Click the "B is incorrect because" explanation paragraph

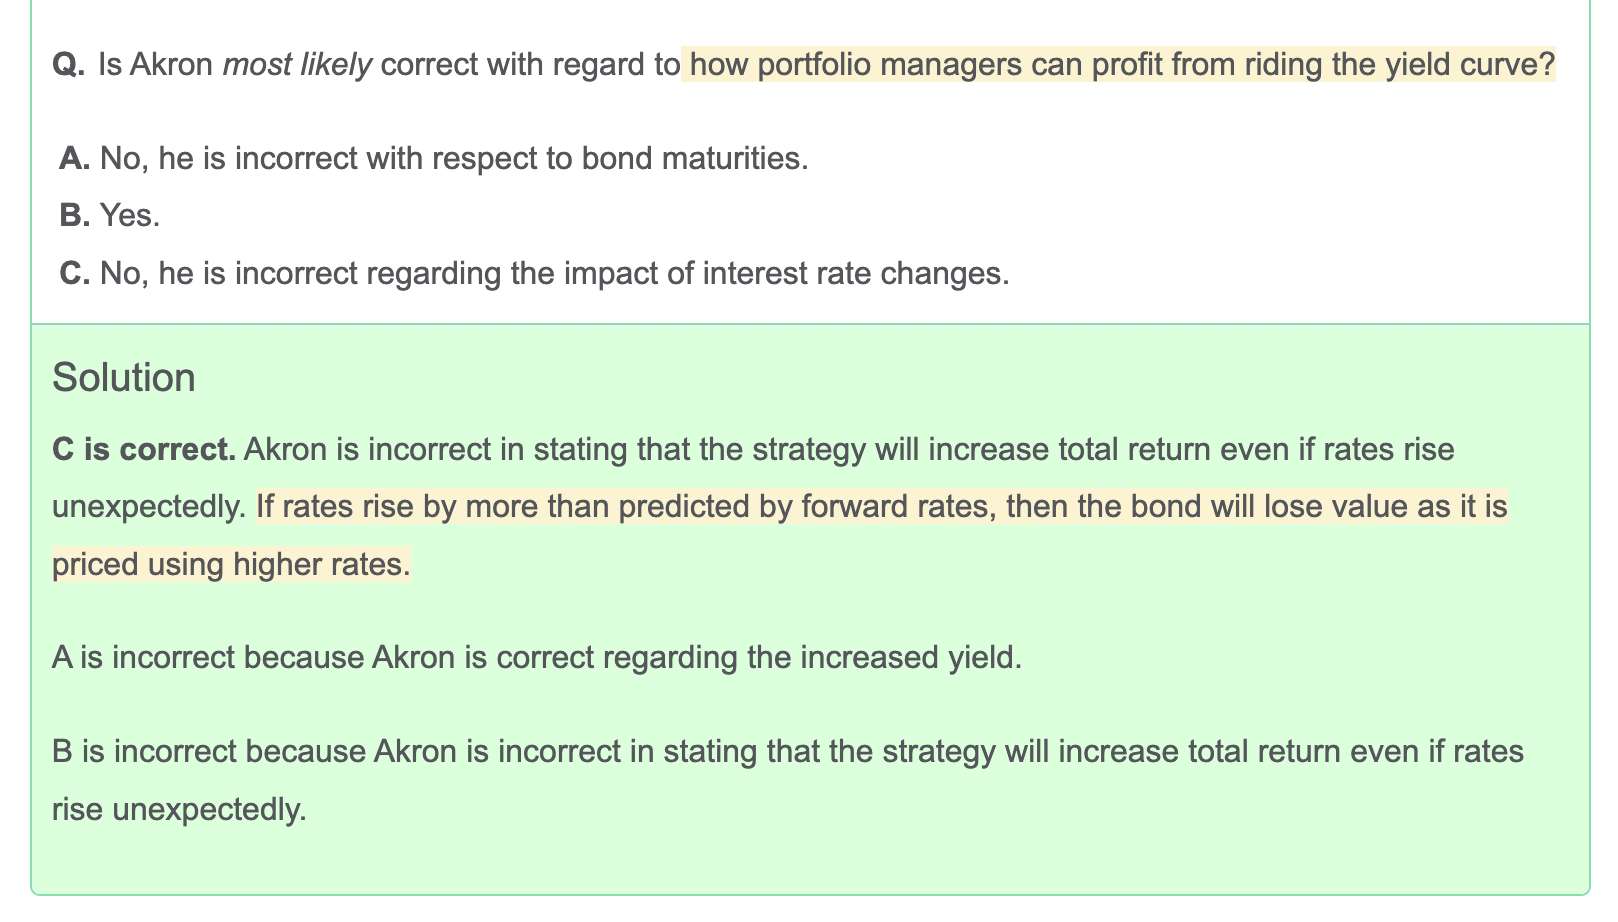(x=787, y=751)
